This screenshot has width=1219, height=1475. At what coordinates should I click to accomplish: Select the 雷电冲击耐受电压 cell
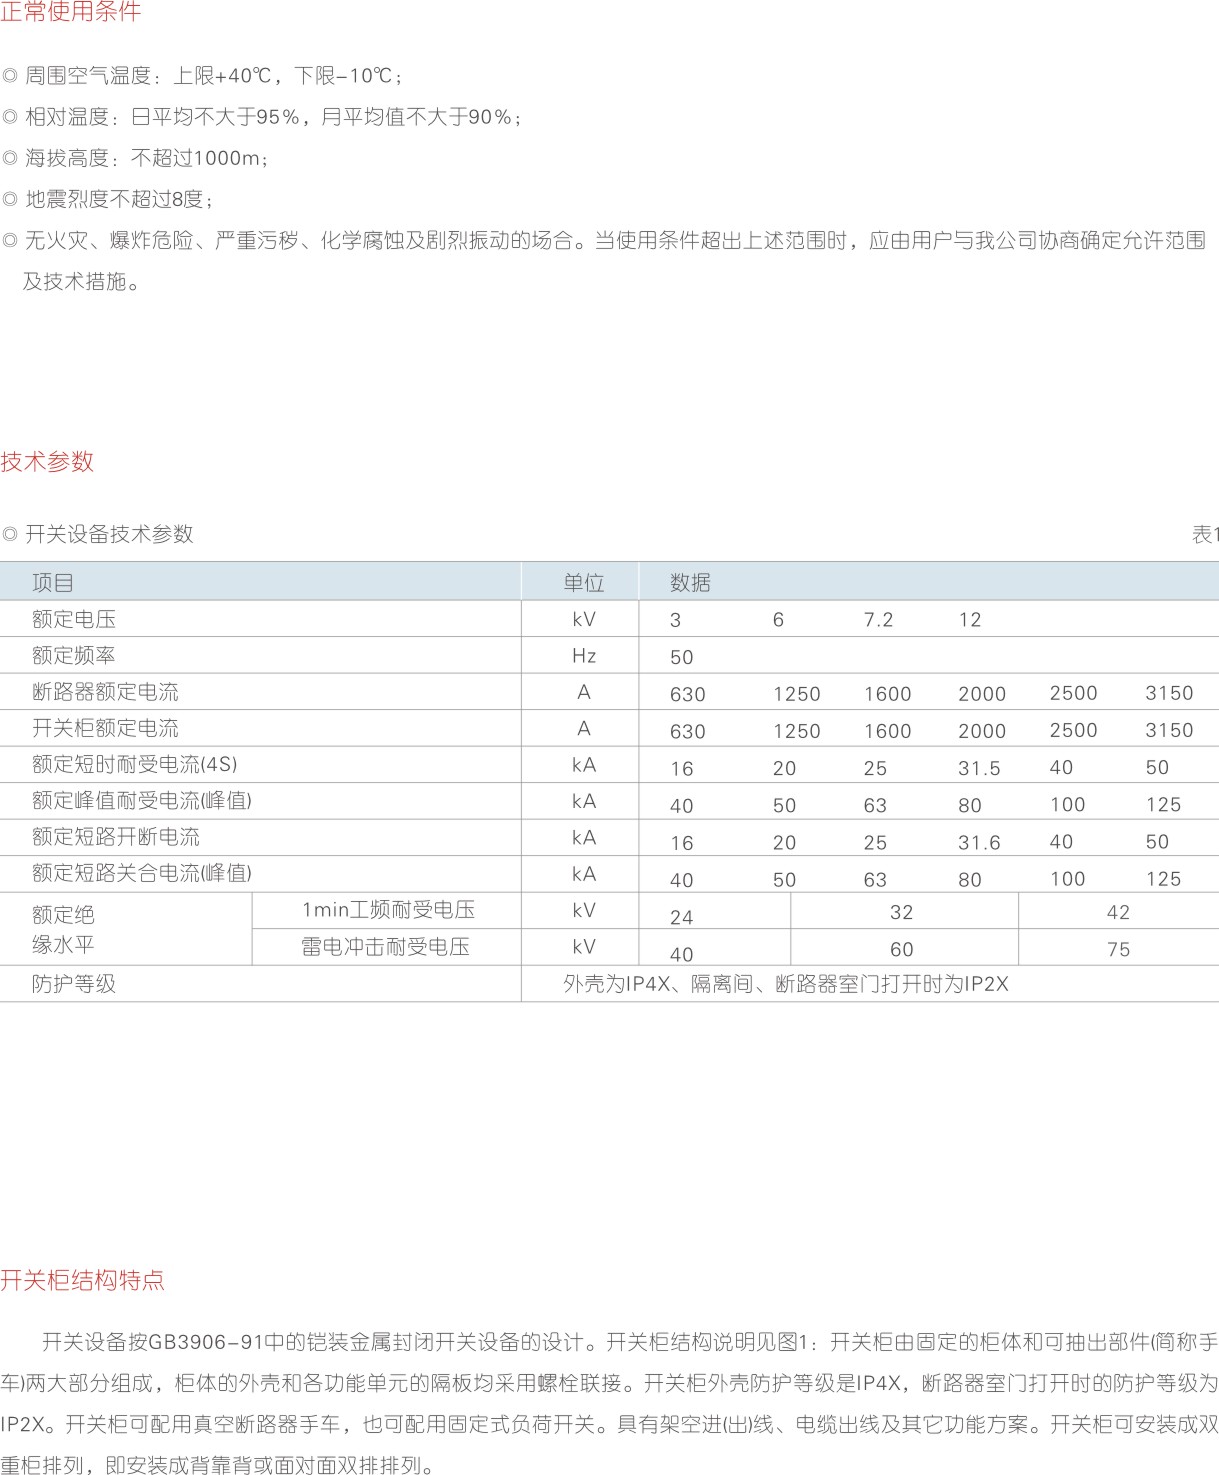coord(385,947)
